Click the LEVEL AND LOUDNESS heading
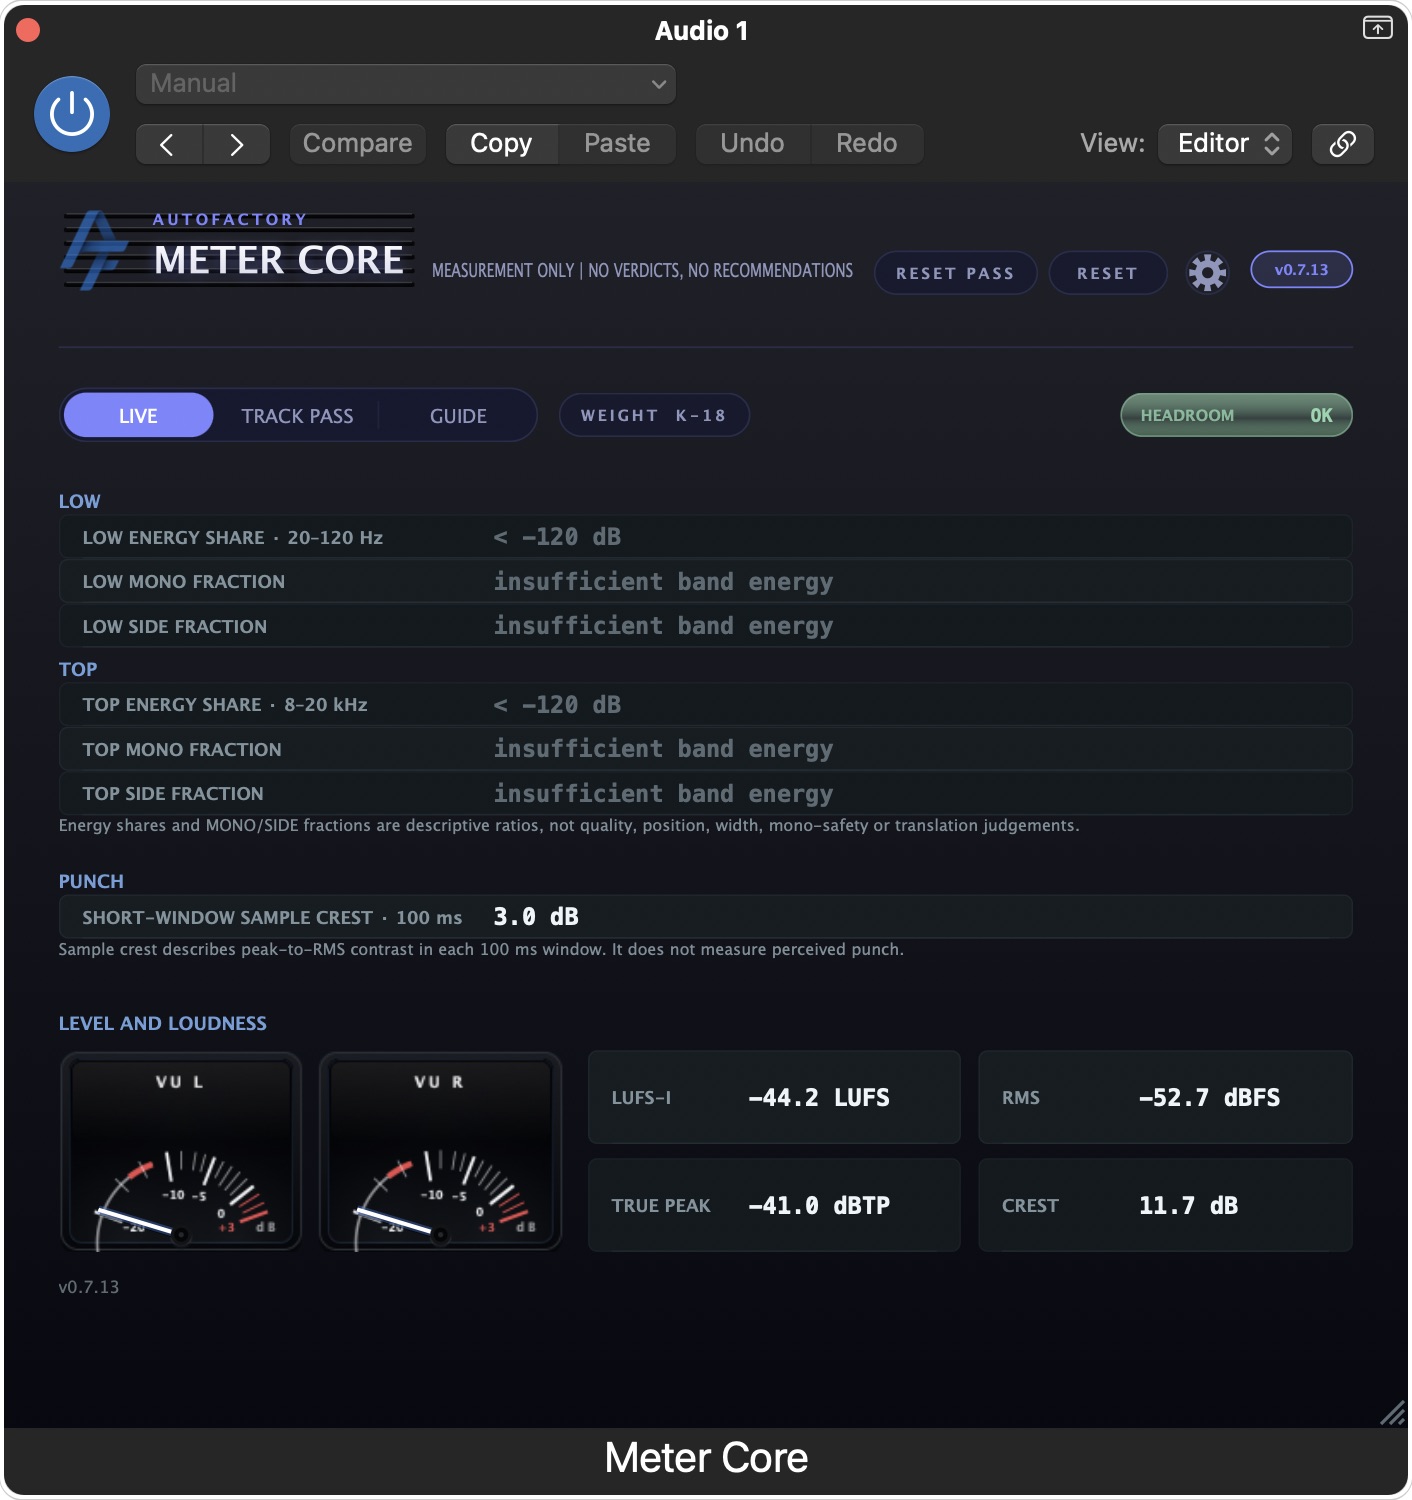Image resolution: width=1412 pixels, height=1500 pixels. click(163, 1023)
